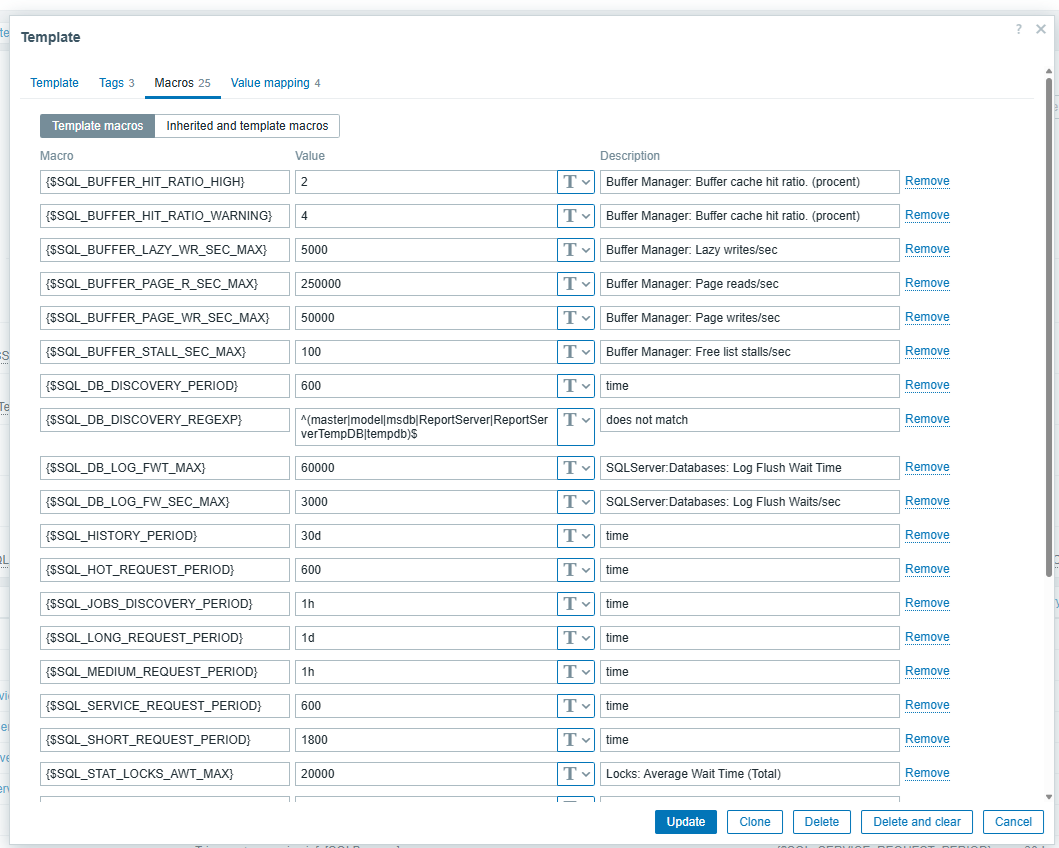Remove the SQL_BUFFER_PAGE_R_SEC_MAX macro
Image resolution: width=1059 pixels, height=848 pixels.
(927, 283)
